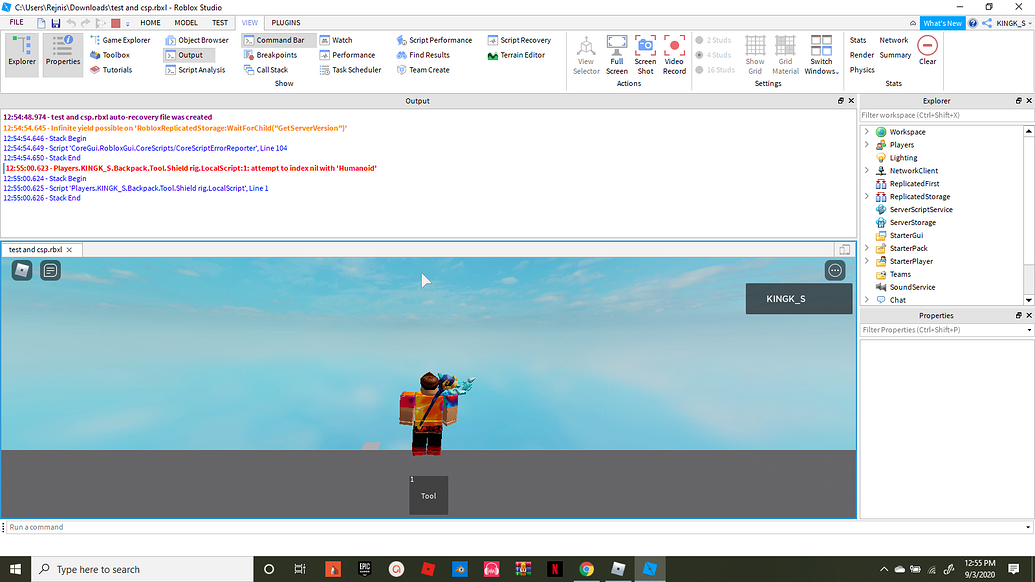Open the Performance window

347,55
